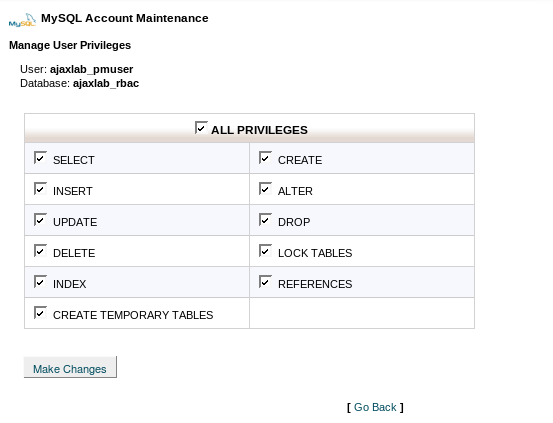The width and height of the screenshot is (553, 423).
Task: Click the LOCK TABLES label
Action: pyautogui.click(x=315, y=253)
